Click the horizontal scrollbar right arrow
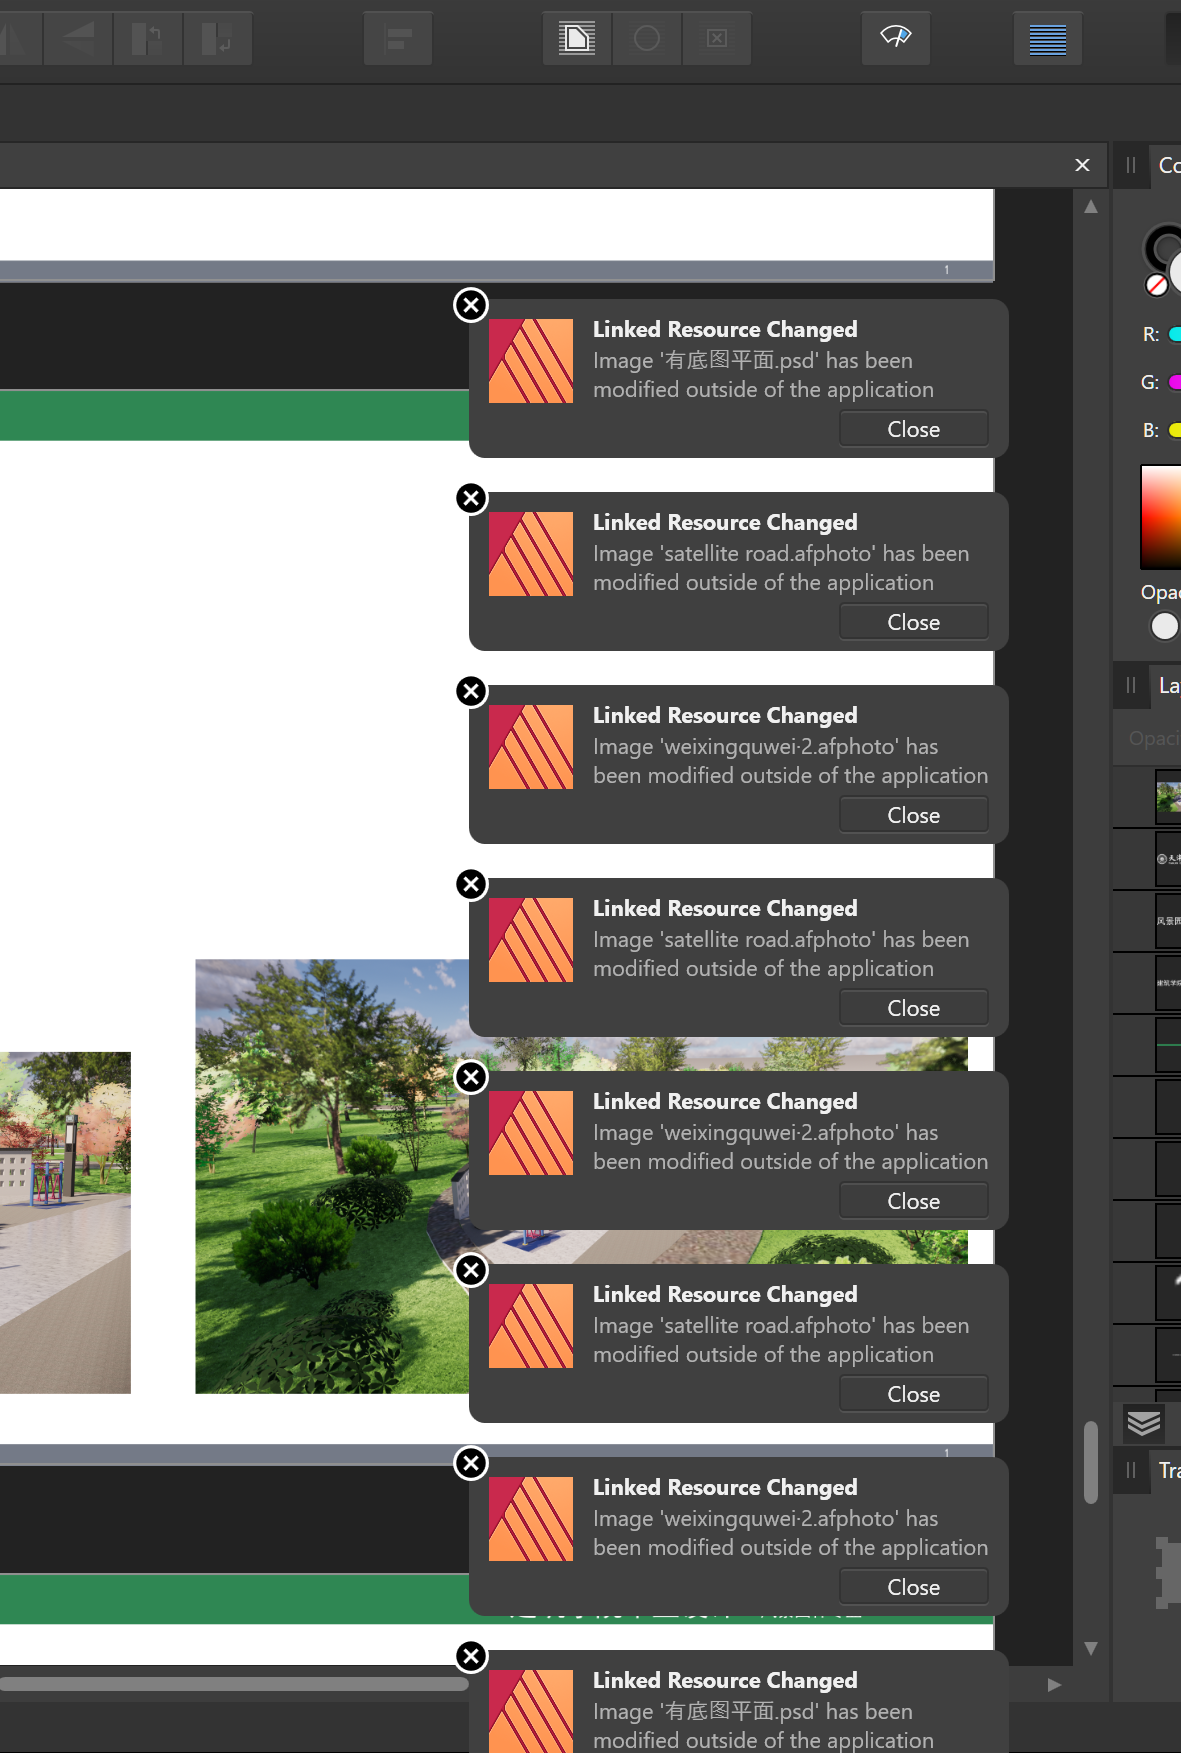The width and height of the screenshot is (1181, 1753). 1053,1685
